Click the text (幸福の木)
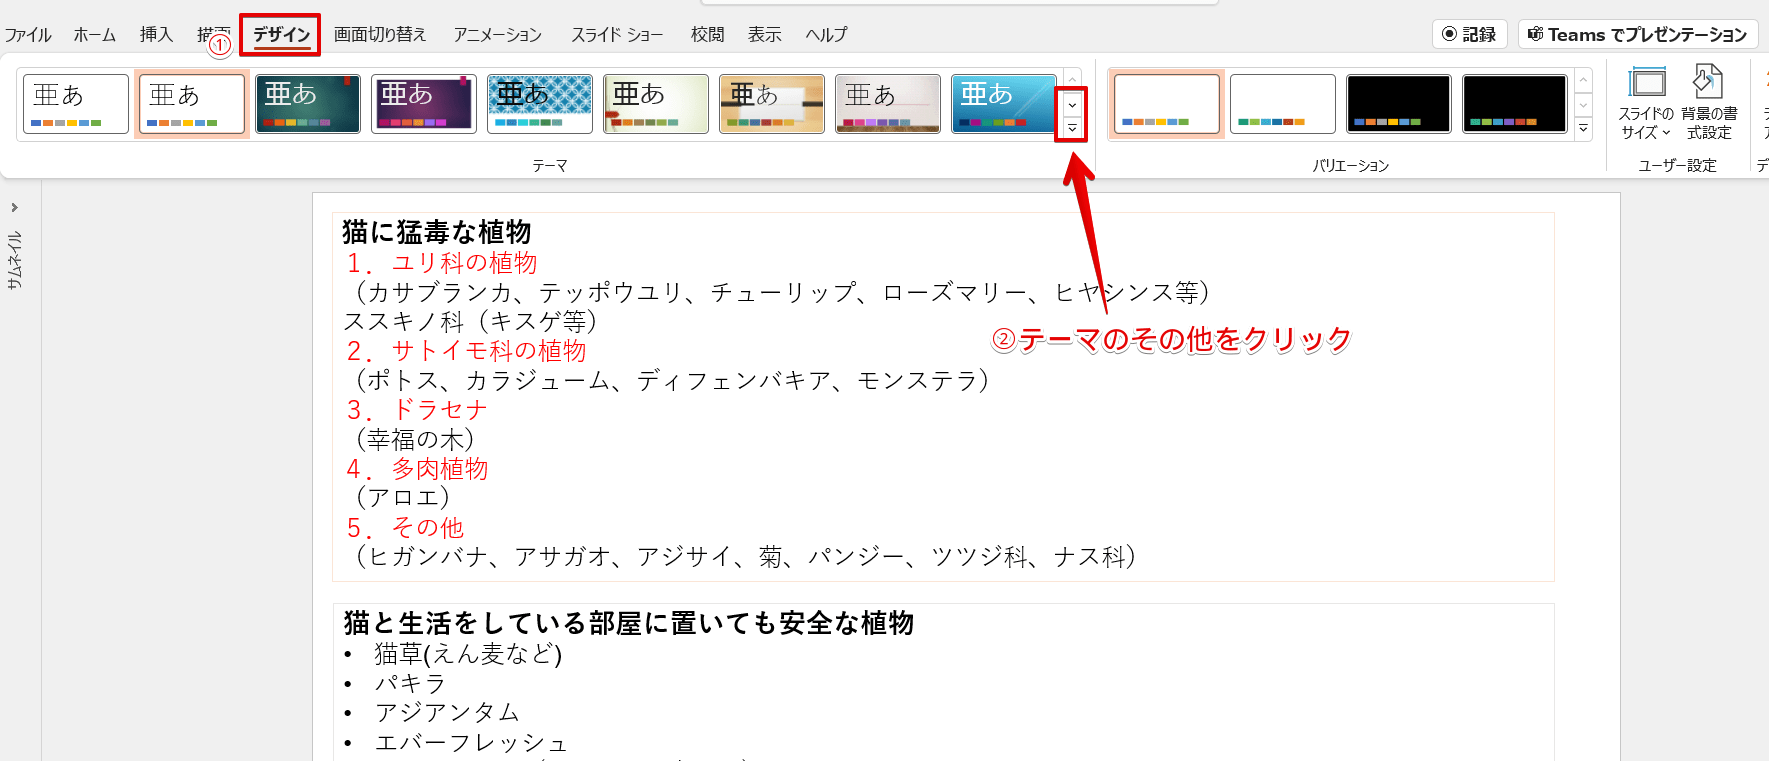The height and width of the screenshot is (761, 1769). [415, 439]
